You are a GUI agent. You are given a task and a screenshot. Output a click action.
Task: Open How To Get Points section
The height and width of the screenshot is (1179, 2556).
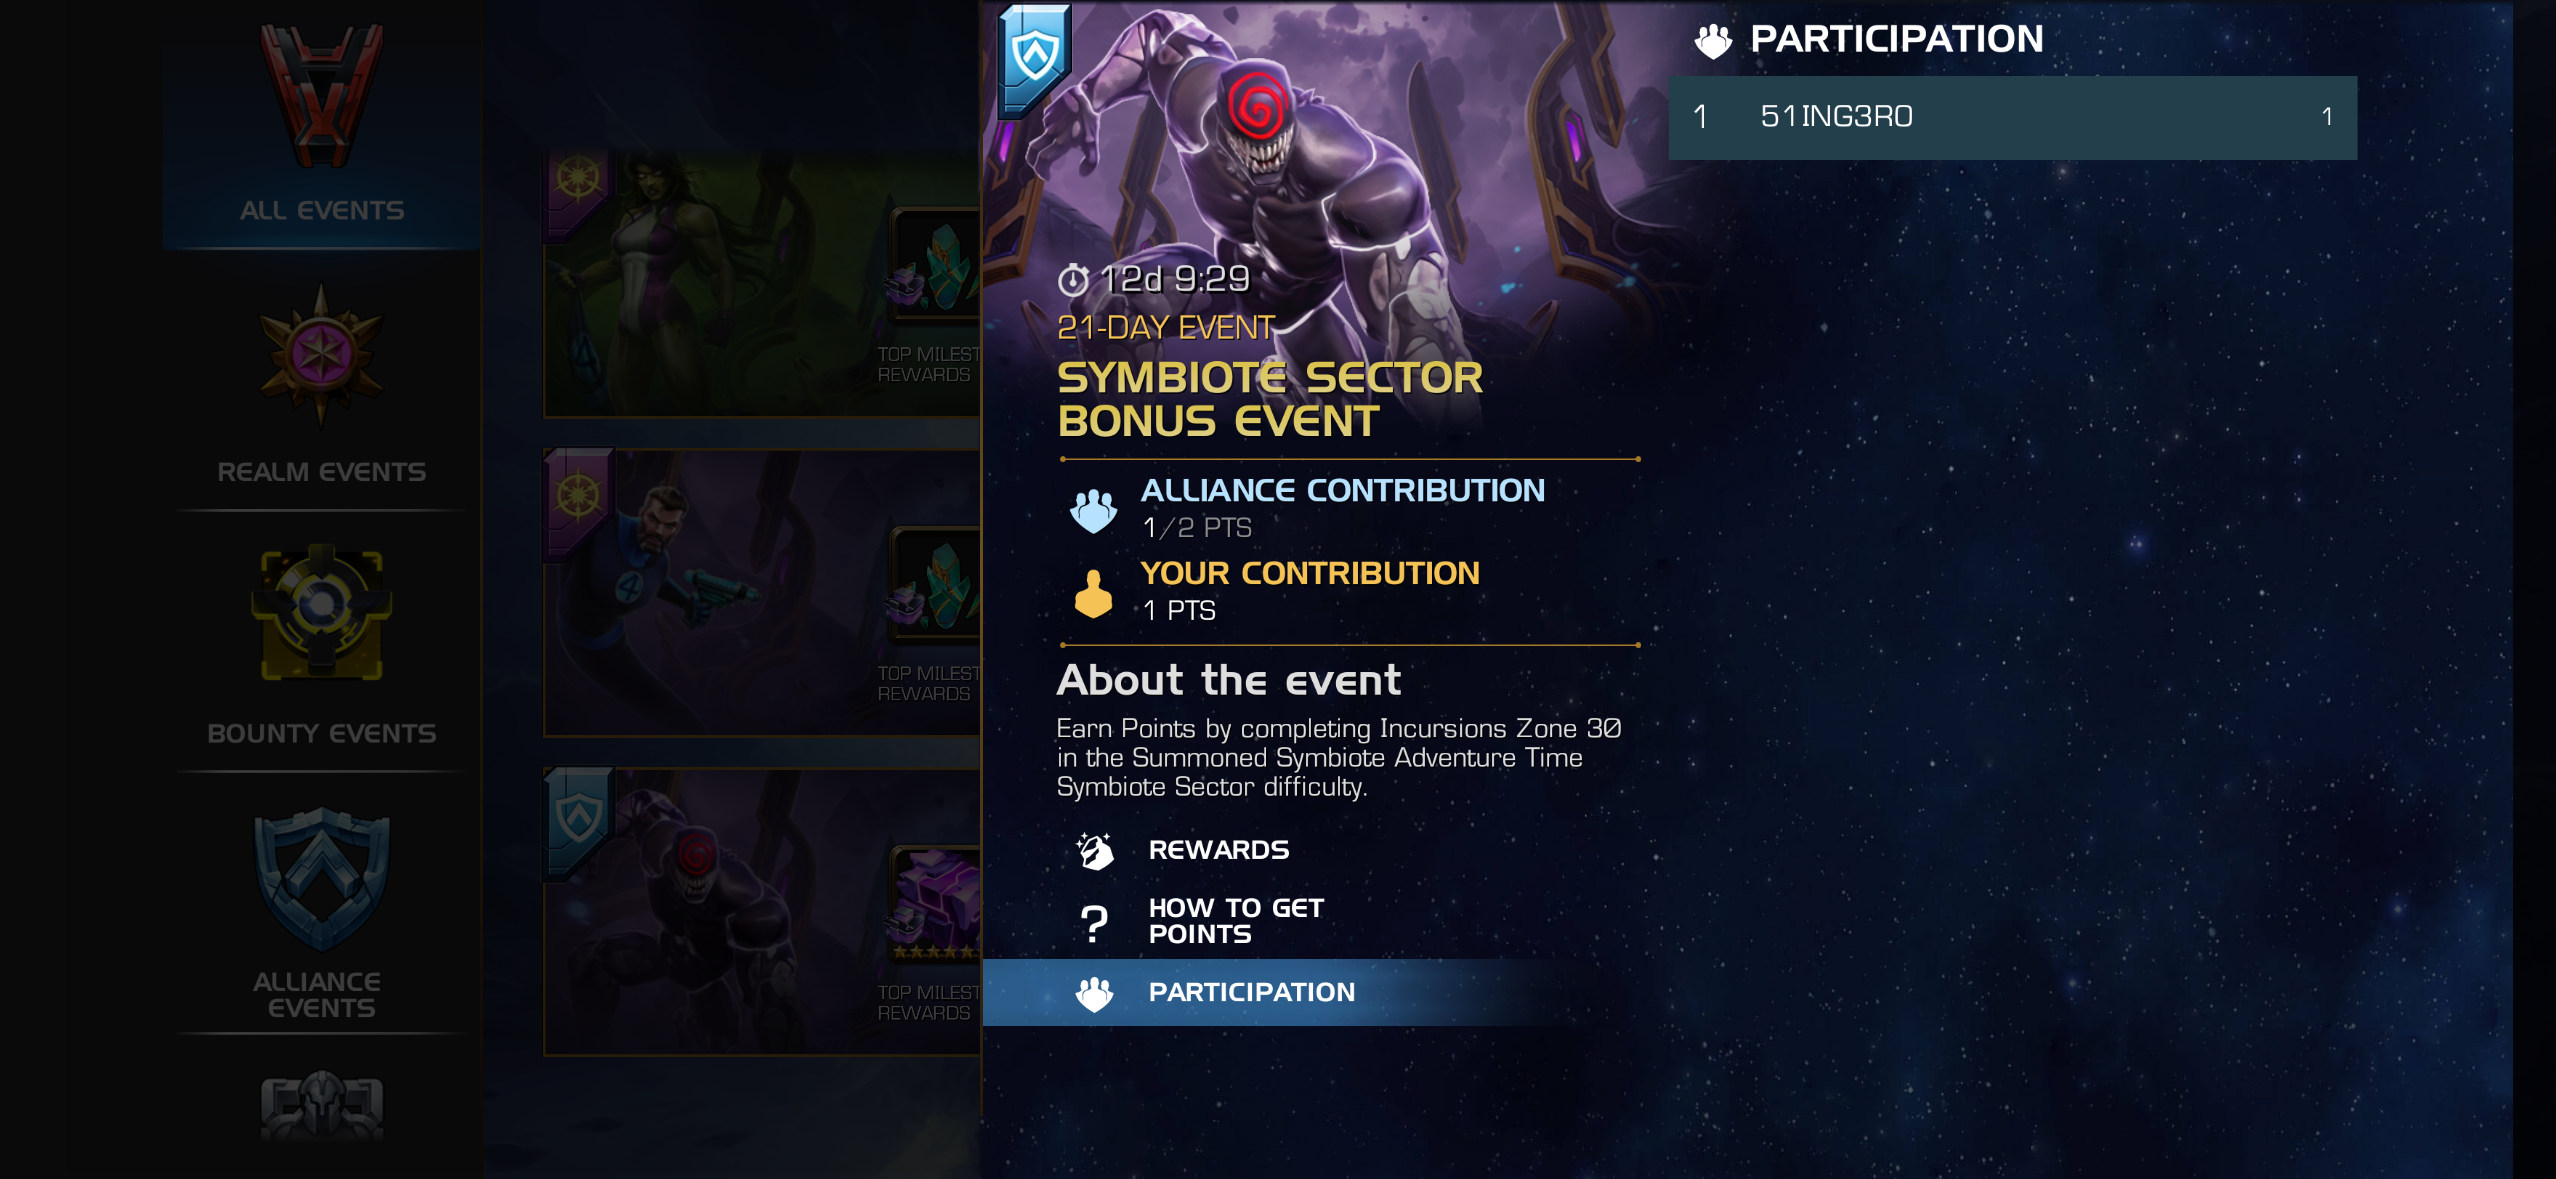[x=1236, y=921]
